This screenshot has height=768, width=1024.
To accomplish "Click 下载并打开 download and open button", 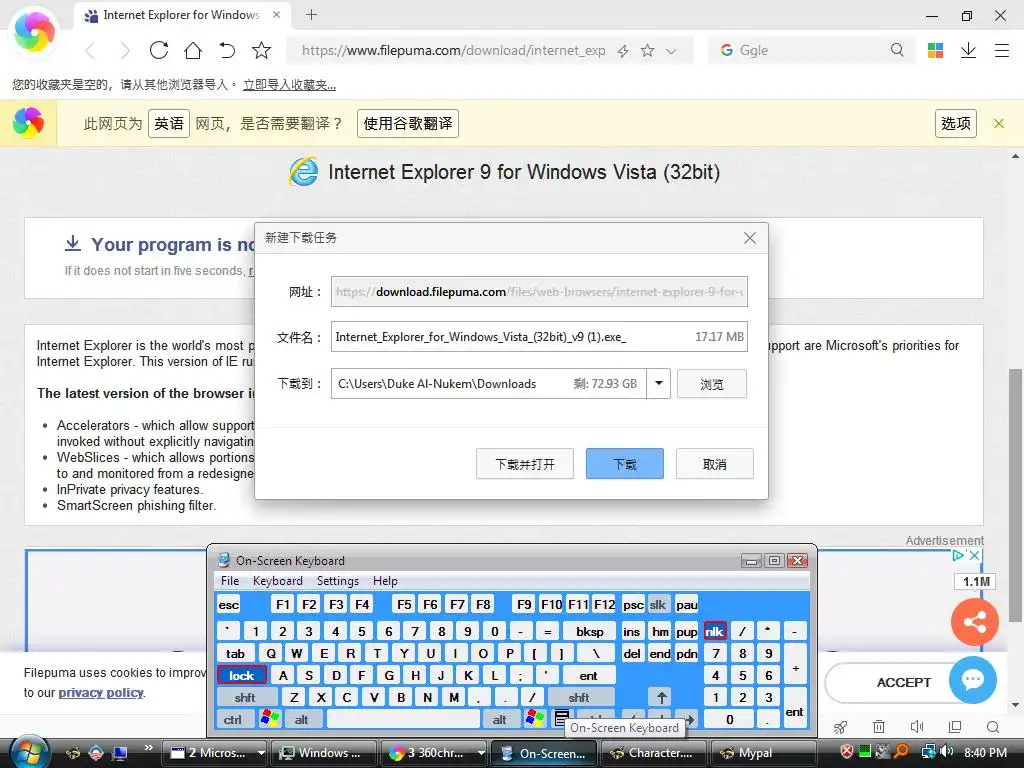I will coord(525,464).
